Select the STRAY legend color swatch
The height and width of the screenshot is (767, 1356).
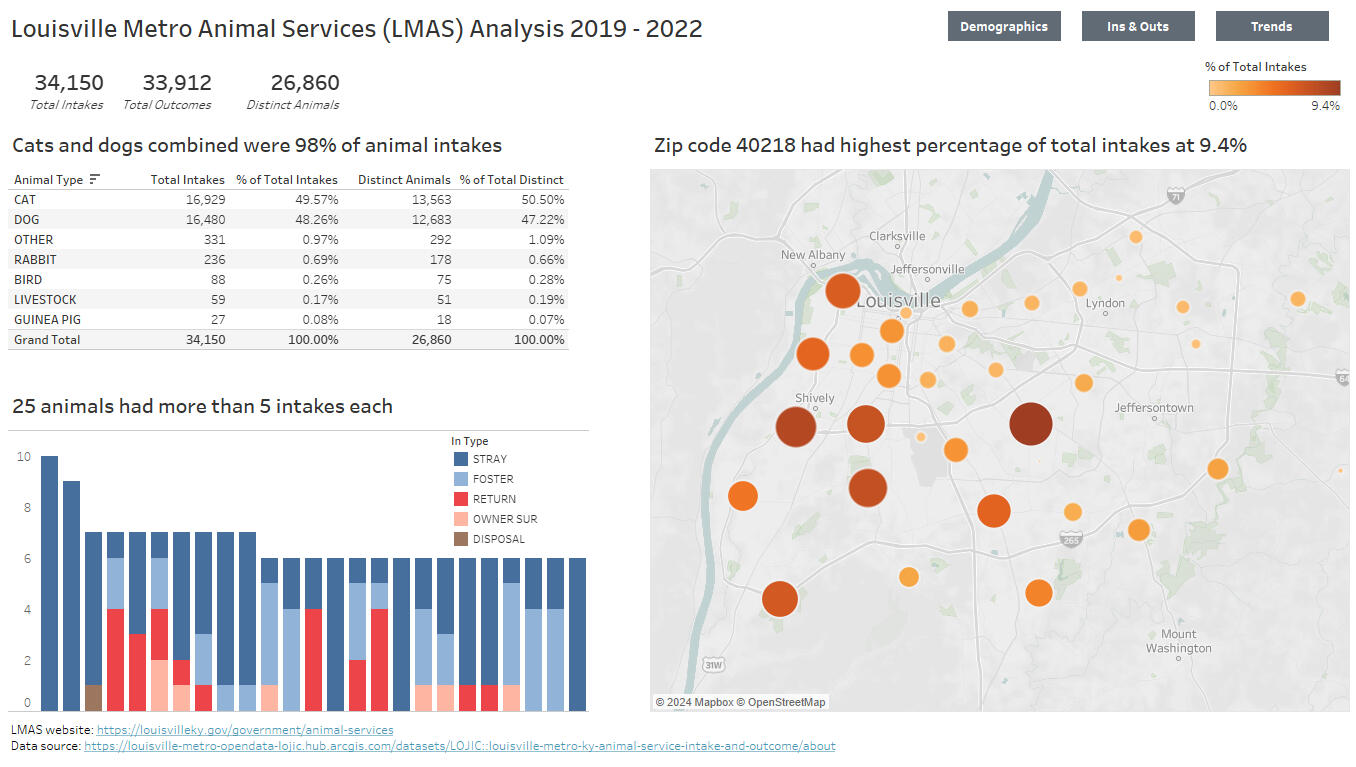[460, 459]
